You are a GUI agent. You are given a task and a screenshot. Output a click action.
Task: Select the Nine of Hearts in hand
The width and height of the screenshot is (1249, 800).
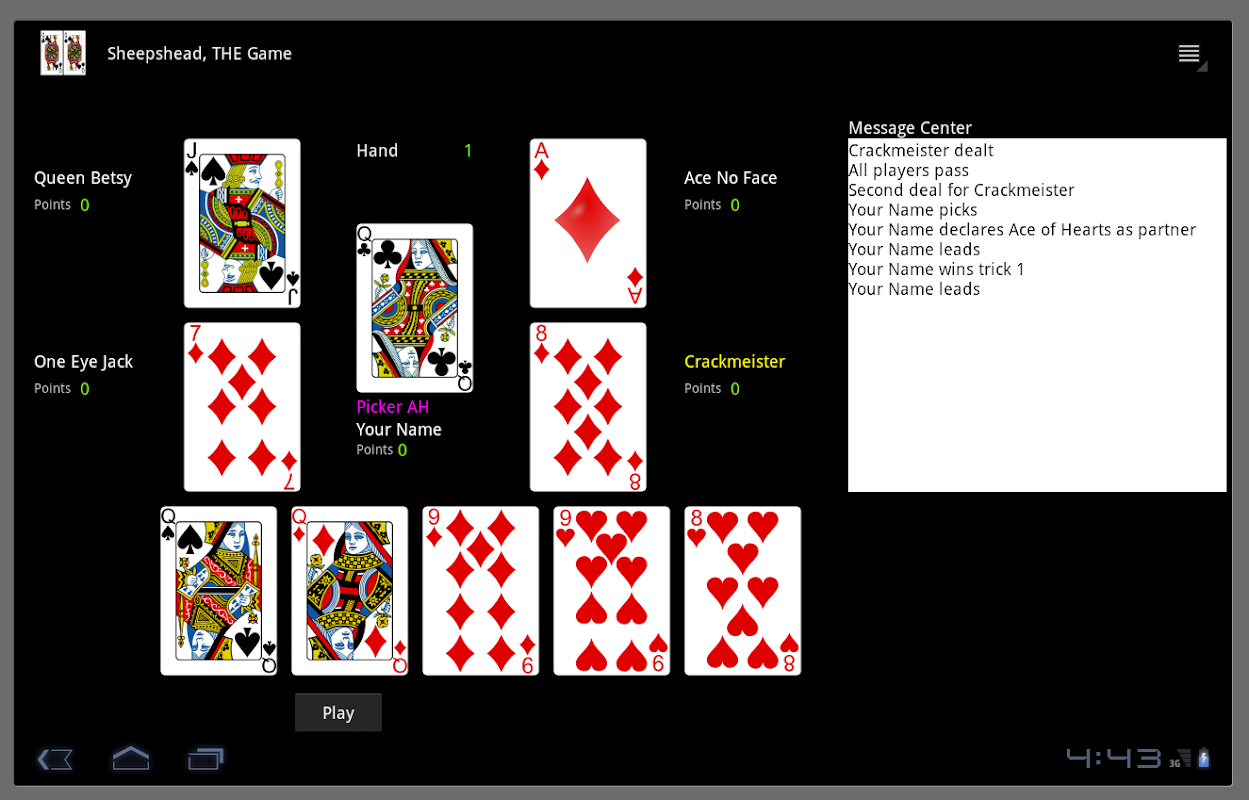click(612, 591)
